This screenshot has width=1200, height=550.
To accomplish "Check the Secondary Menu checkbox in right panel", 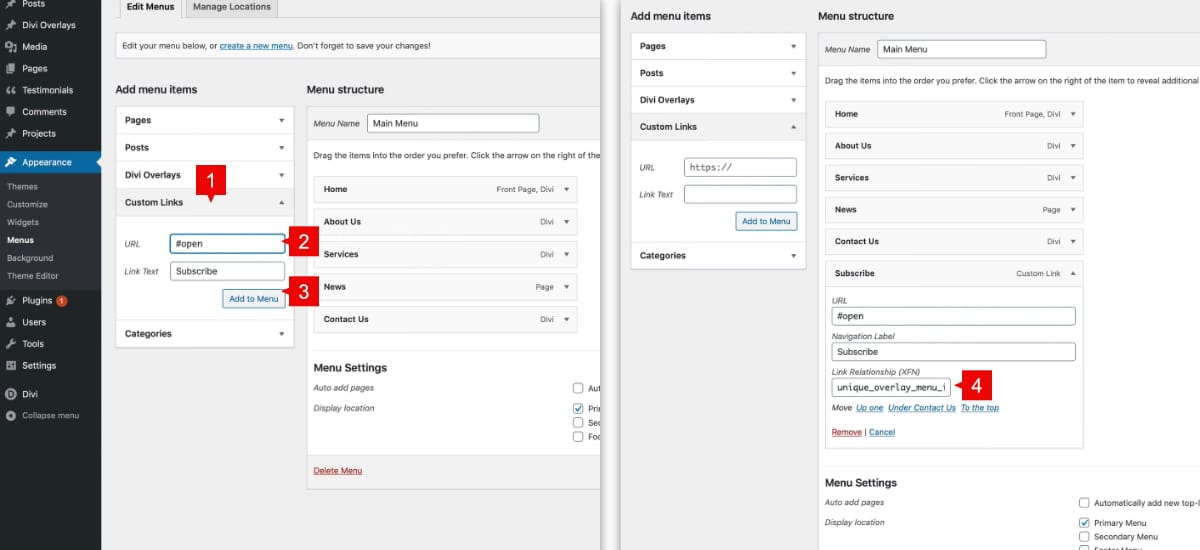I will tap(1084, 537).
